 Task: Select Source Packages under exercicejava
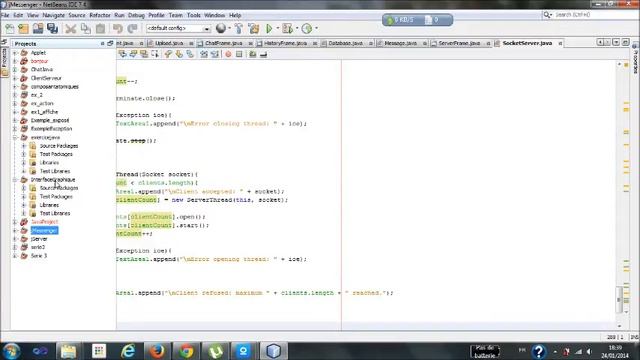pos(59,146)
